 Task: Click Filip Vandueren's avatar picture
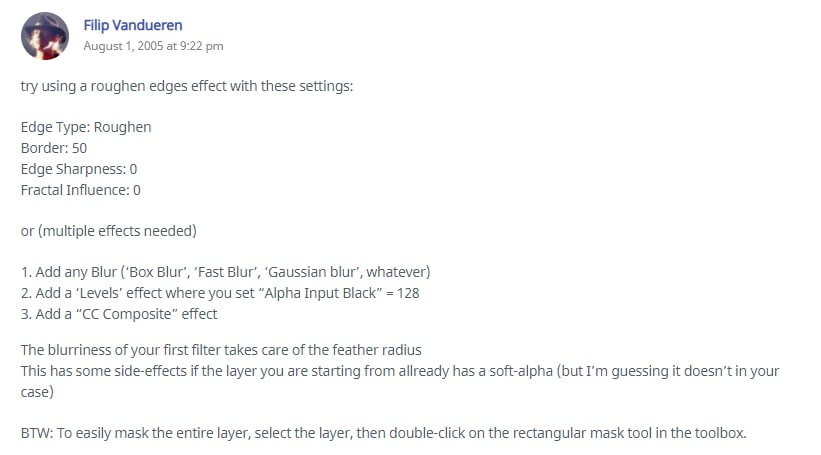(46, 36)
